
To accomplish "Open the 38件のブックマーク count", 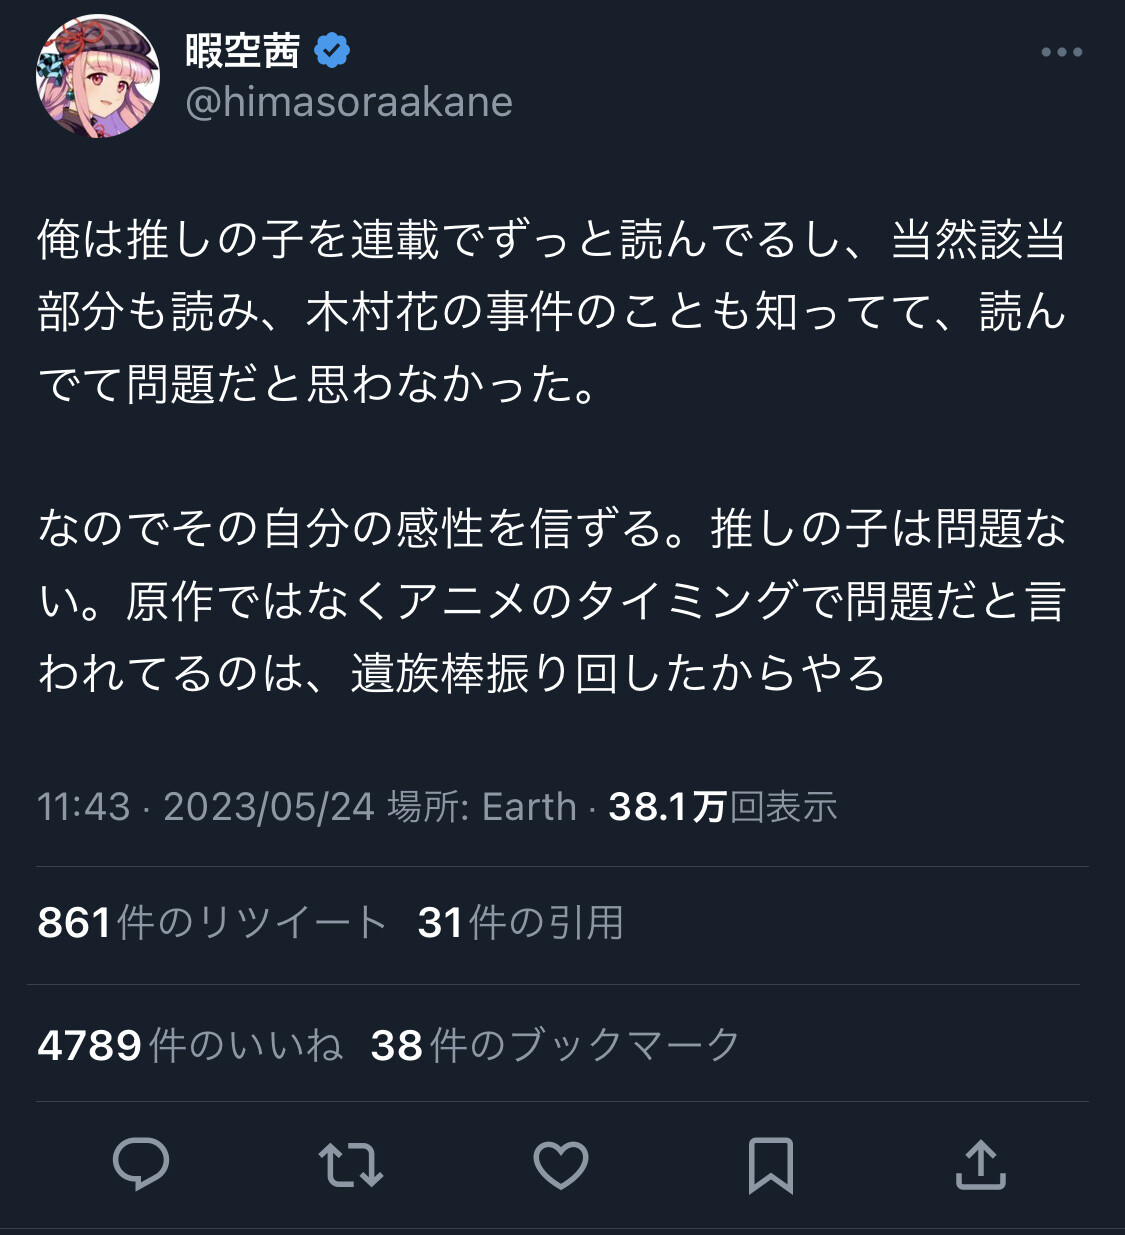I will [x=555, y=1046].
